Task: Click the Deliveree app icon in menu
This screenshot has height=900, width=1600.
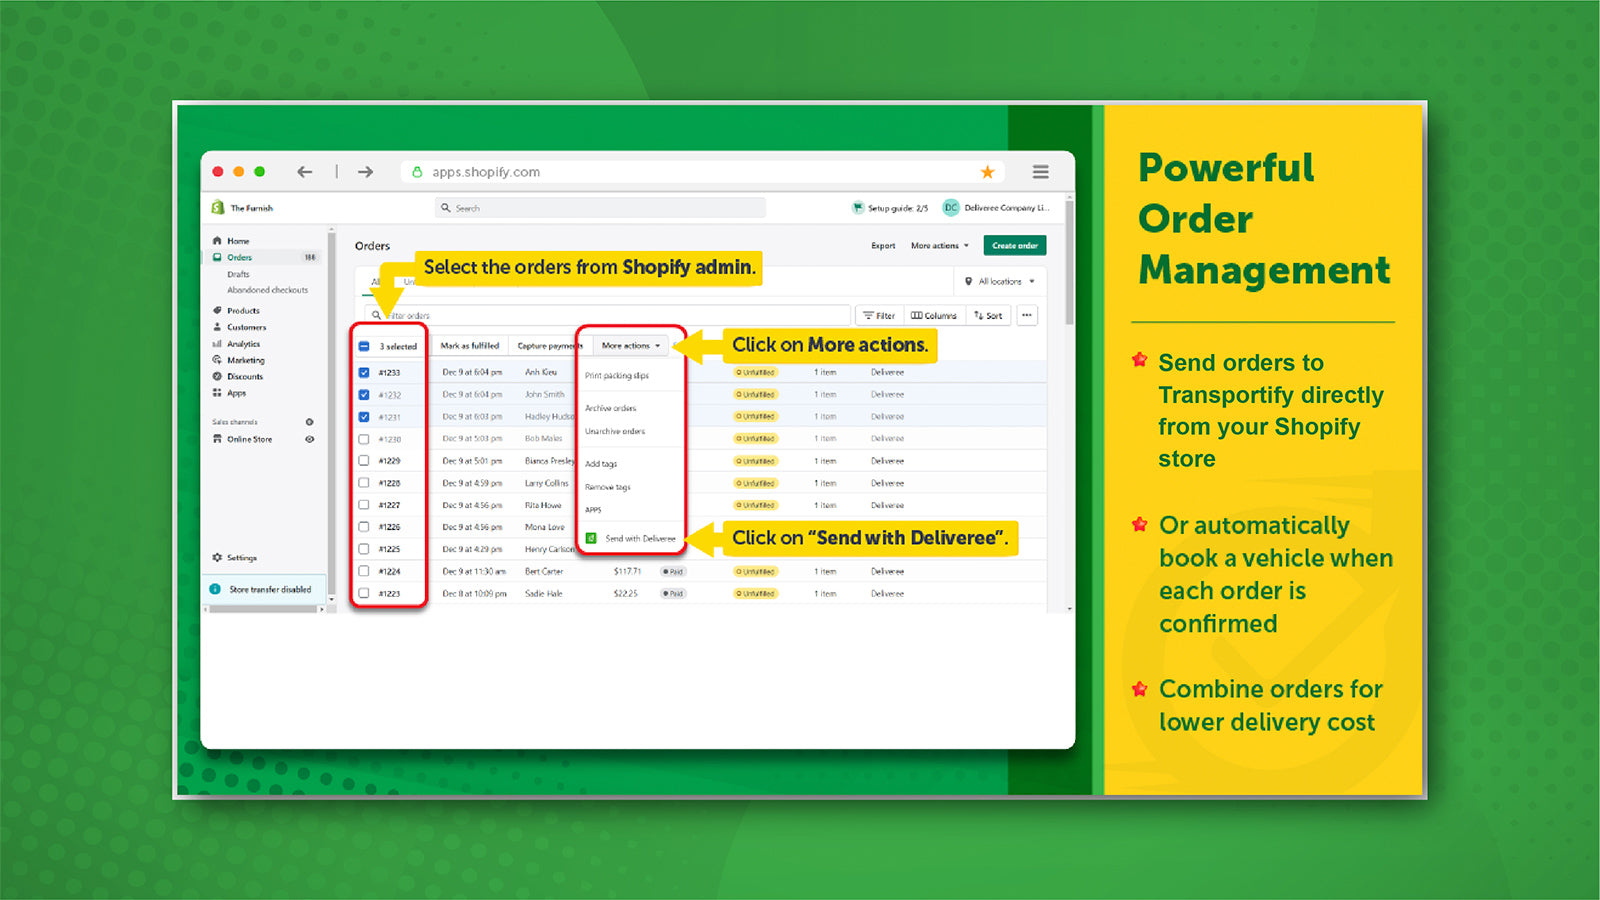Action: [591, 538]
